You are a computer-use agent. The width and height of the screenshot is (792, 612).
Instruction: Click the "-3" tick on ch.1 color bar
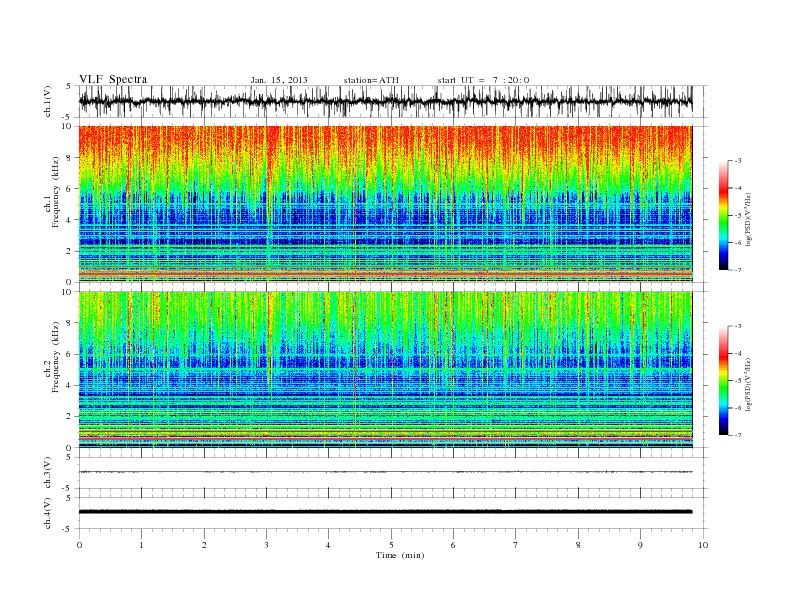coord(738,161)
